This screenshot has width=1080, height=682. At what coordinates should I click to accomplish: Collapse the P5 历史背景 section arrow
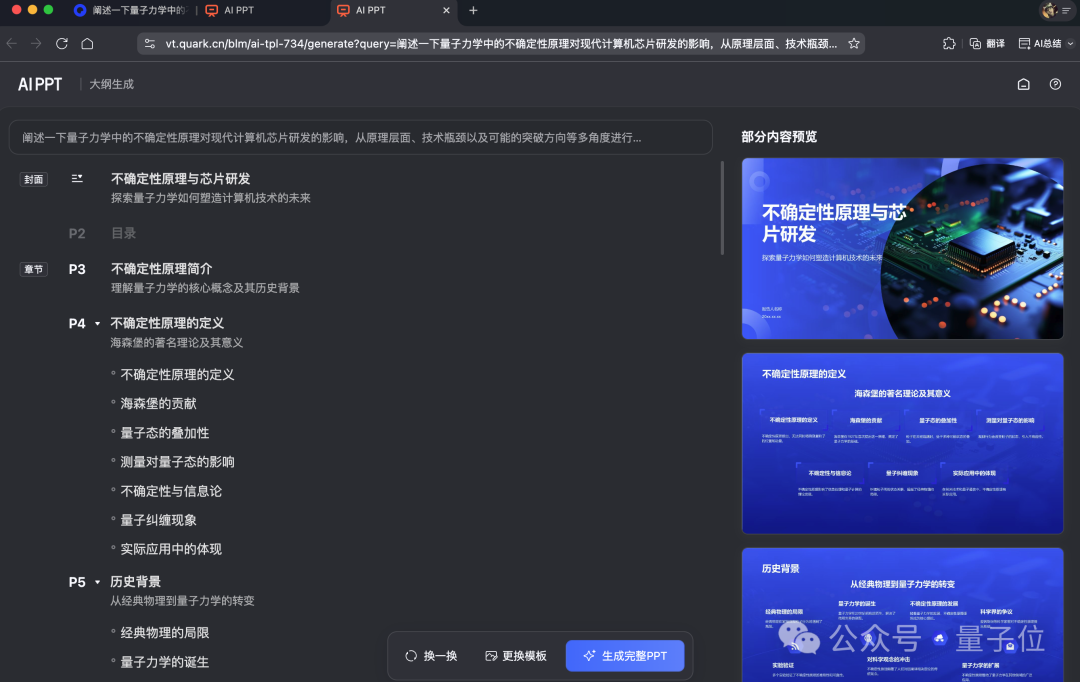coord(98,582)
